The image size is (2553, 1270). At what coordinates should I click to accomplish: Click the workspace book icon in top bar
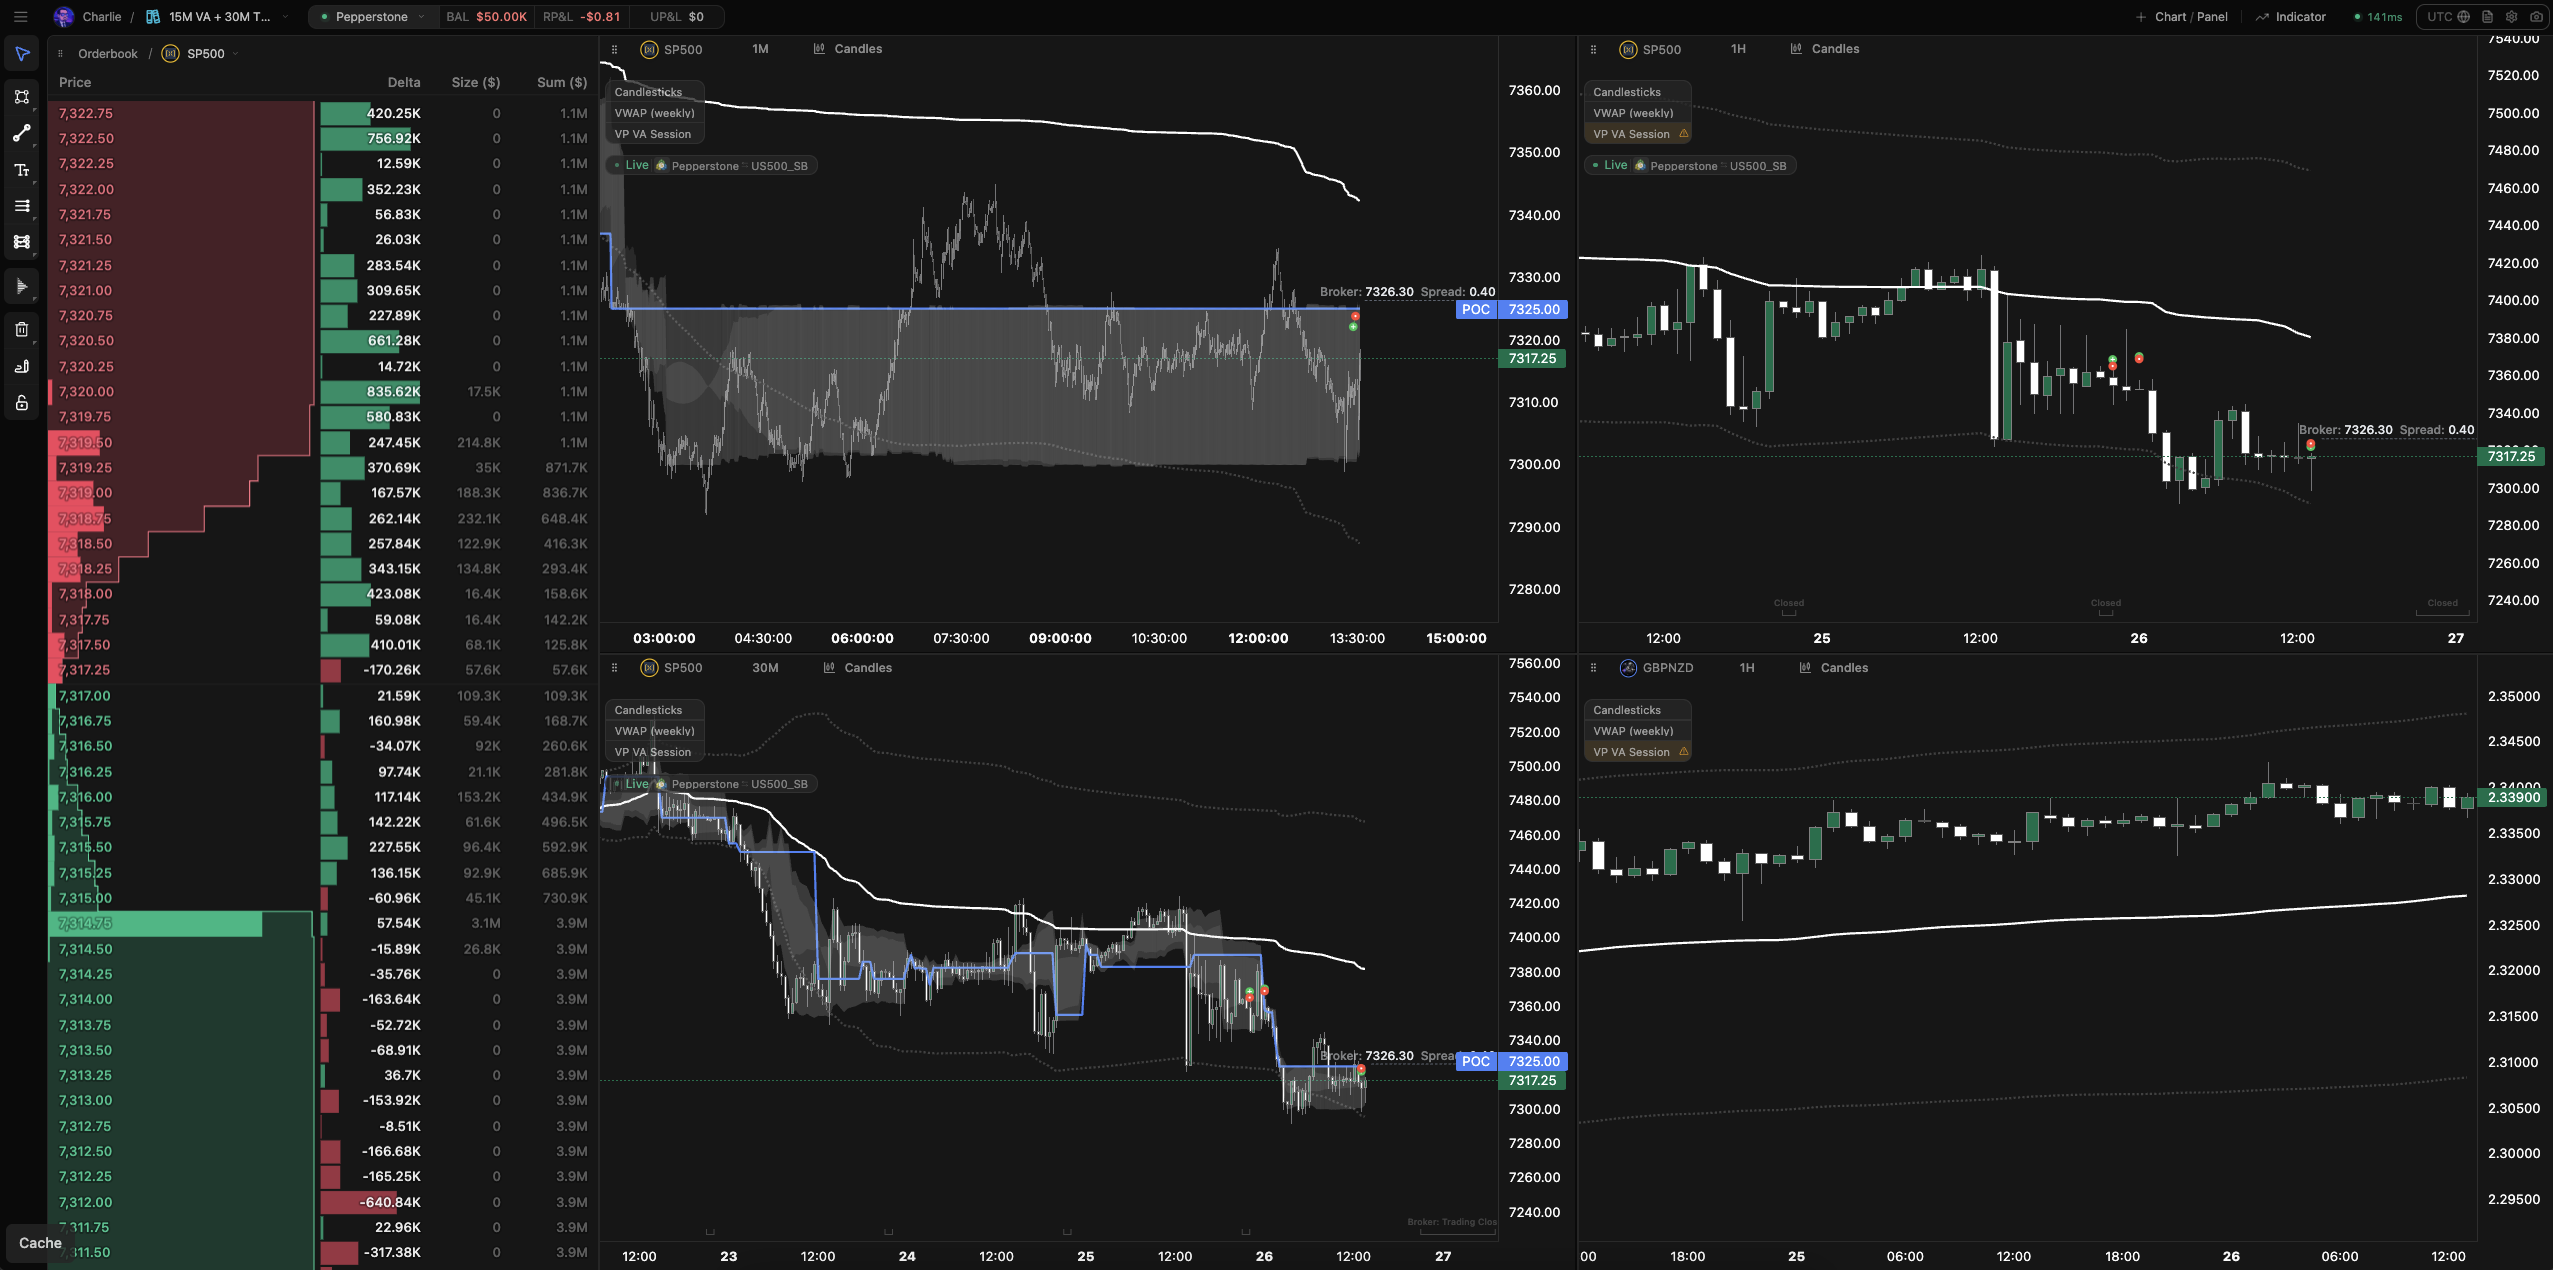click(x=153, y=17)
